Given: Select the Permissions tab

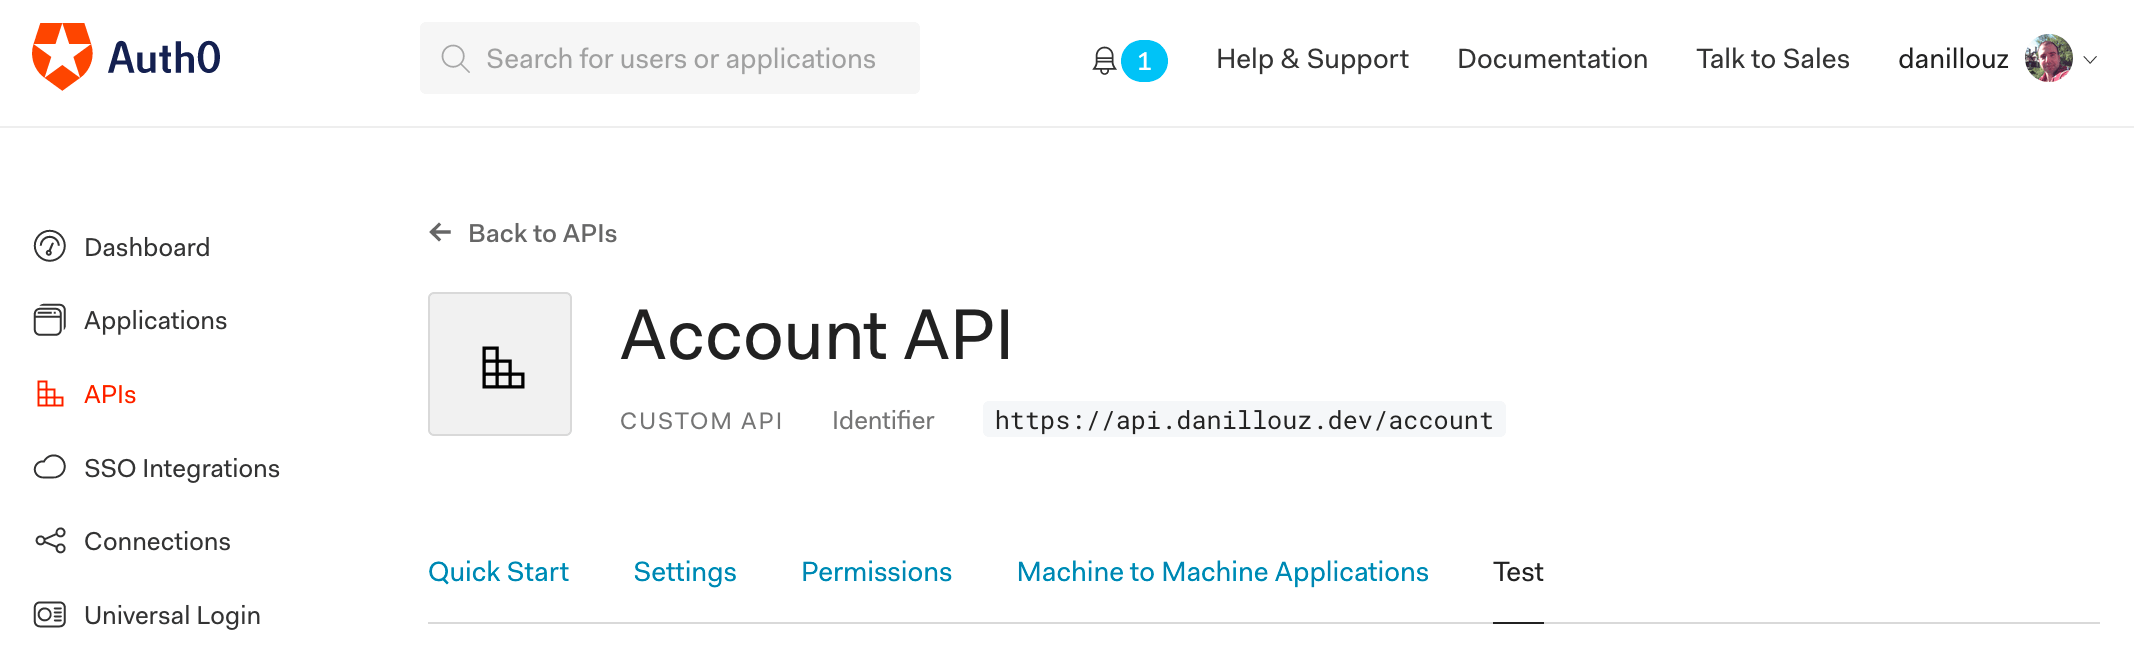Looking at the screenshot, I should tap(876, 572).
